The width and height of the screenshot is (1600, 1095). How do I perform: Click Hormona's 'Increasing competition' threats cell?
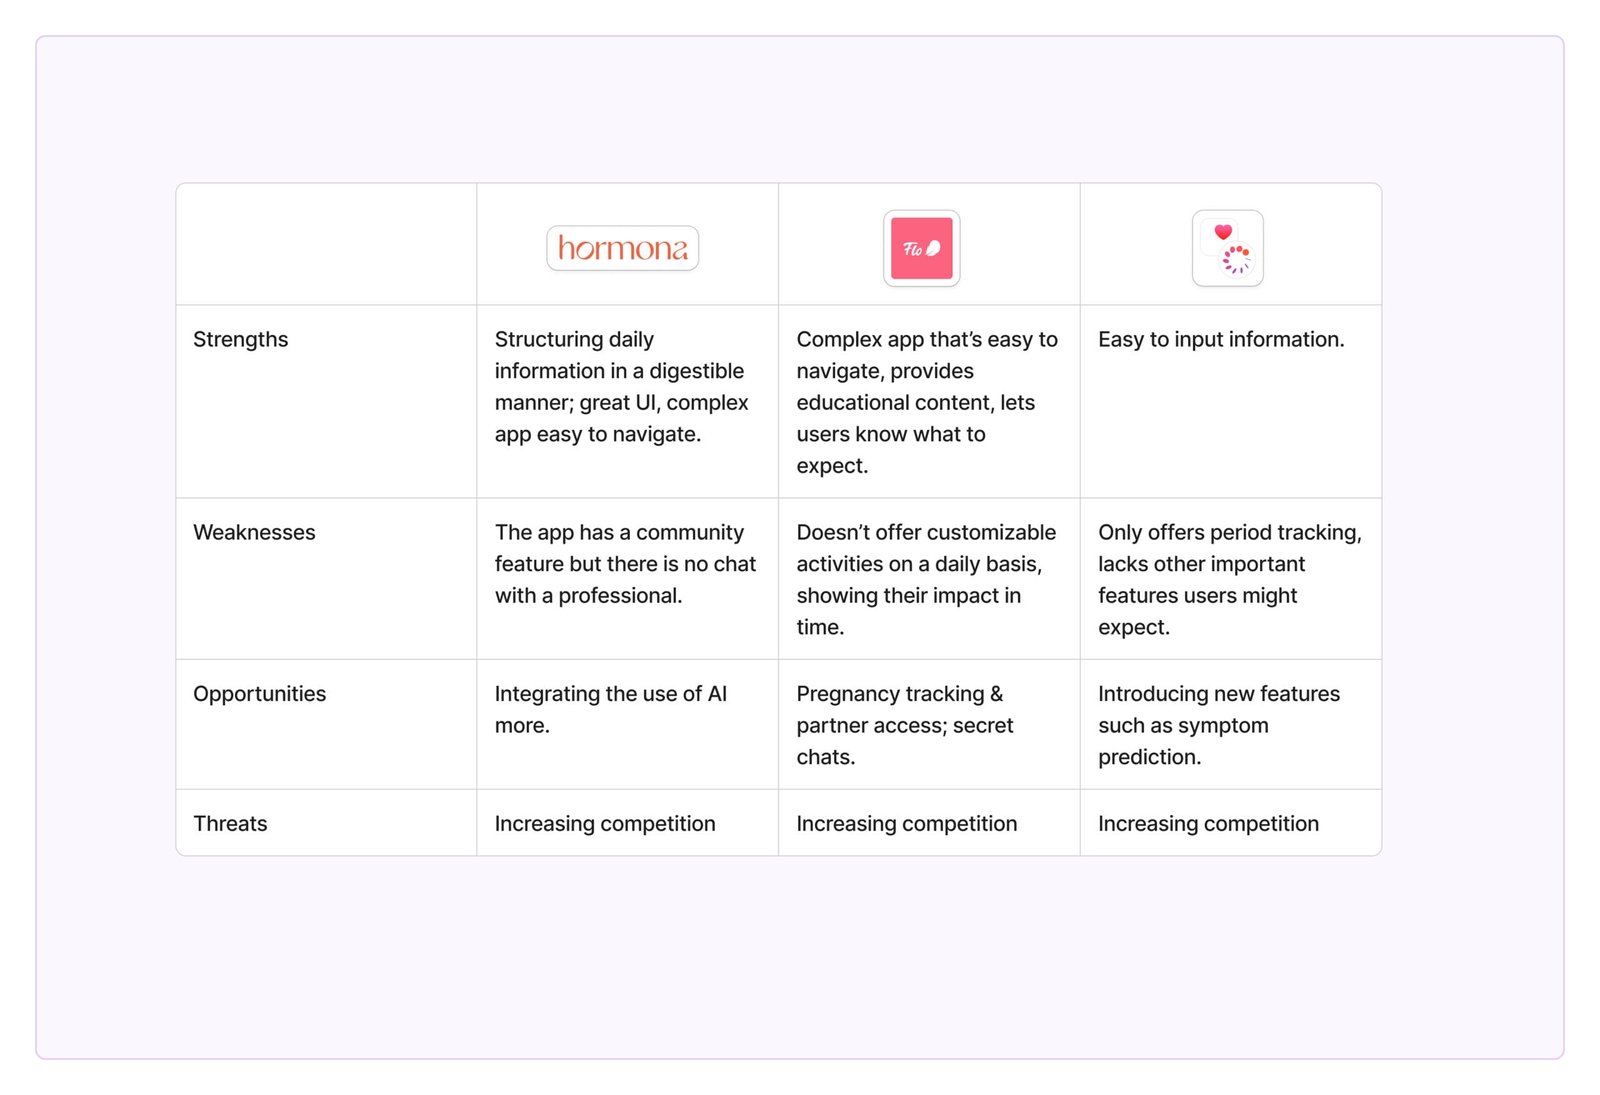(605, 824)
